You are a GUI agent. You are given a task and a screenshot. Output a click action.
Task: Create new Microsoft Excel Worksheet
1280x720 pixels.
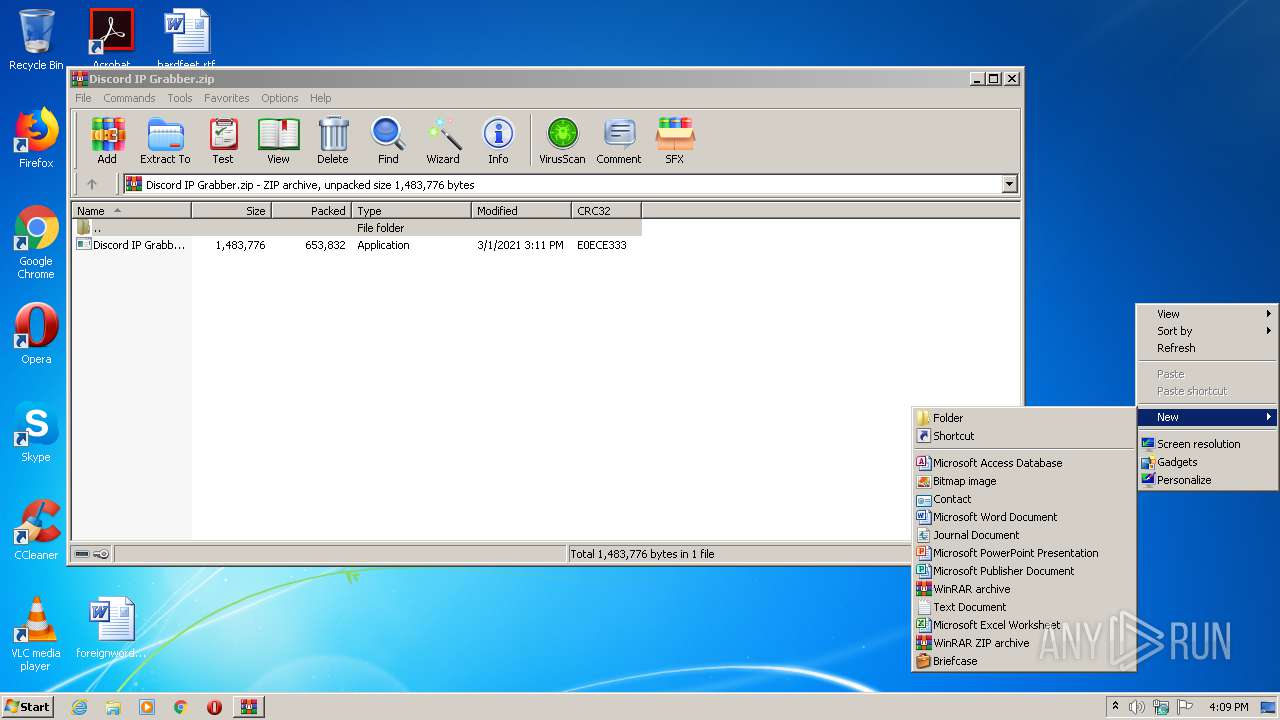pos(1024,625)
